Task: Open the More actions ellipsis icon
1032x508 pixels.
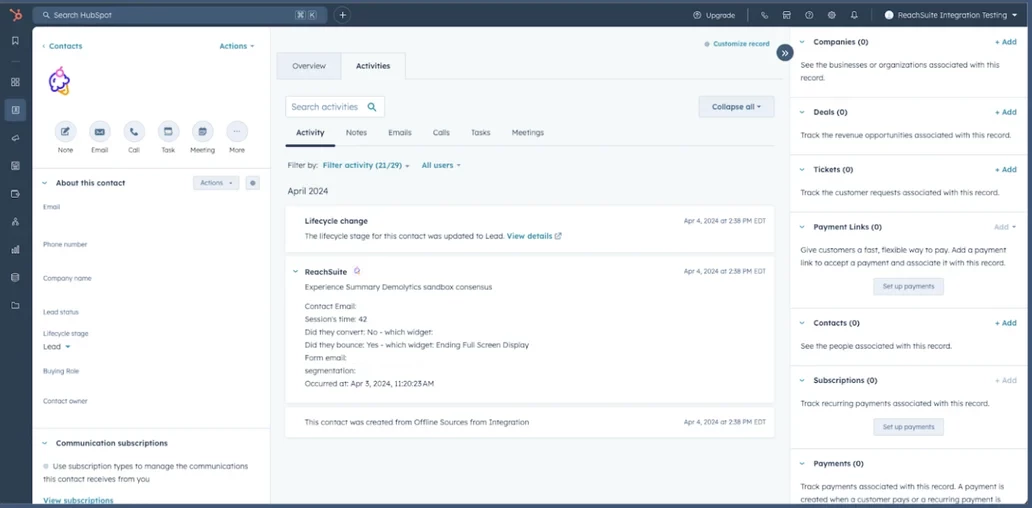Action: click(237, 132)
